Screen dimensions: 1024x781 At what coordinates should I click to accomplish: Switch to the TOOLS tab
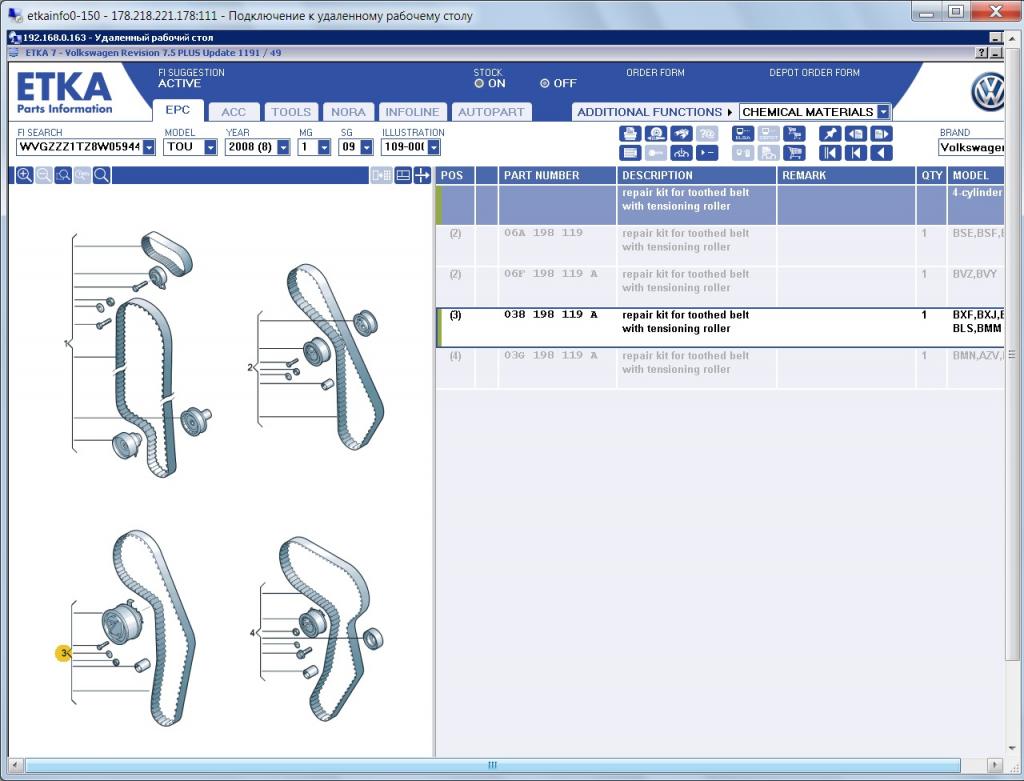tap(291, 112)
